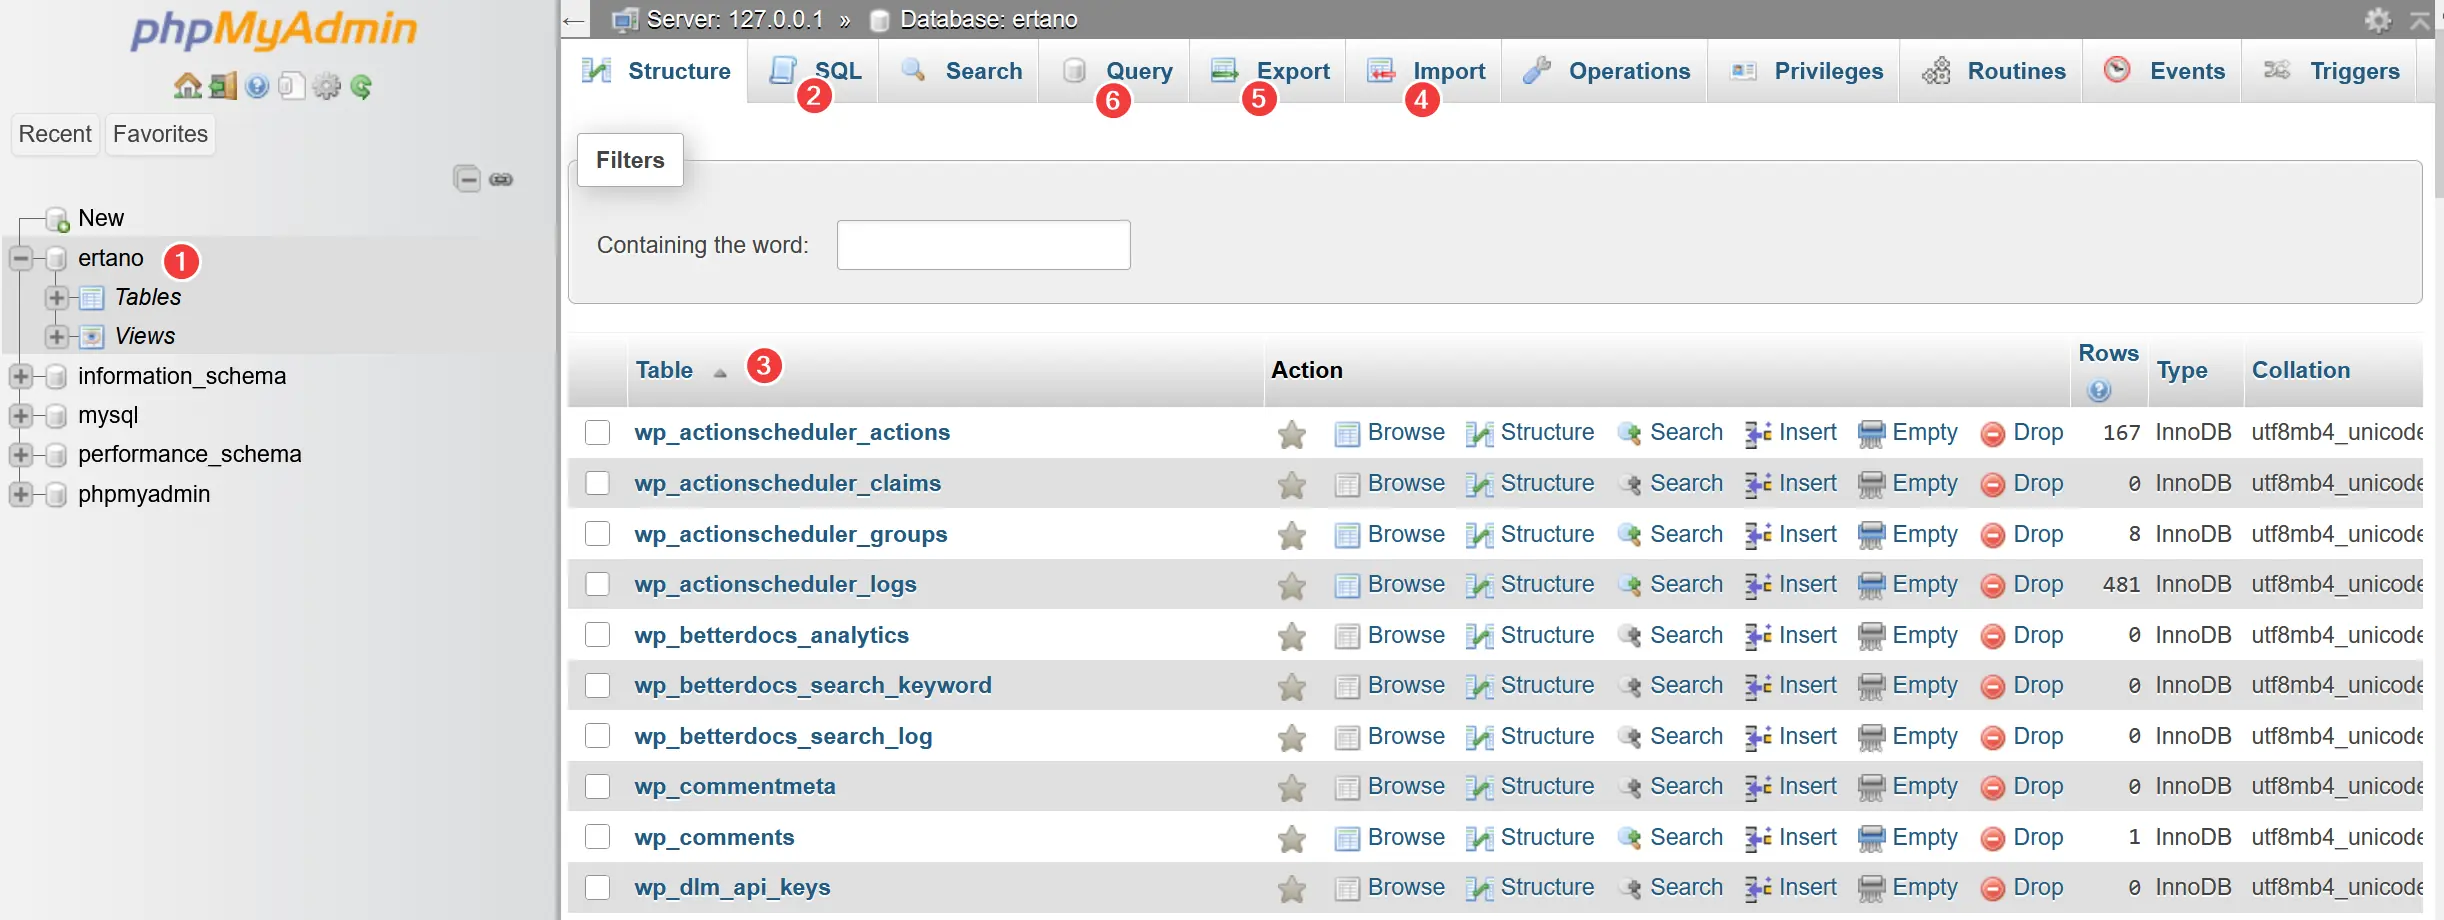The height and width of the screenshot is (920, 2444).
Task: Collapse the ertano database node
Action: tap(20, 258)
